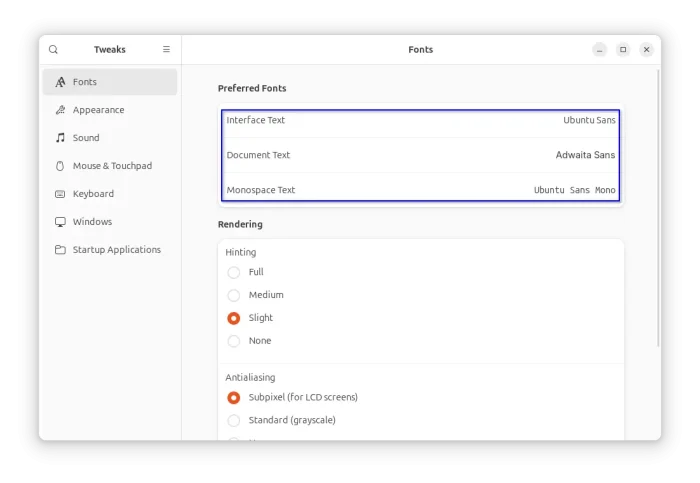Image resolution: width=700 pixels, height=483 pixels.
Task: Switch to the Appearance page
Action: (110, 110)
